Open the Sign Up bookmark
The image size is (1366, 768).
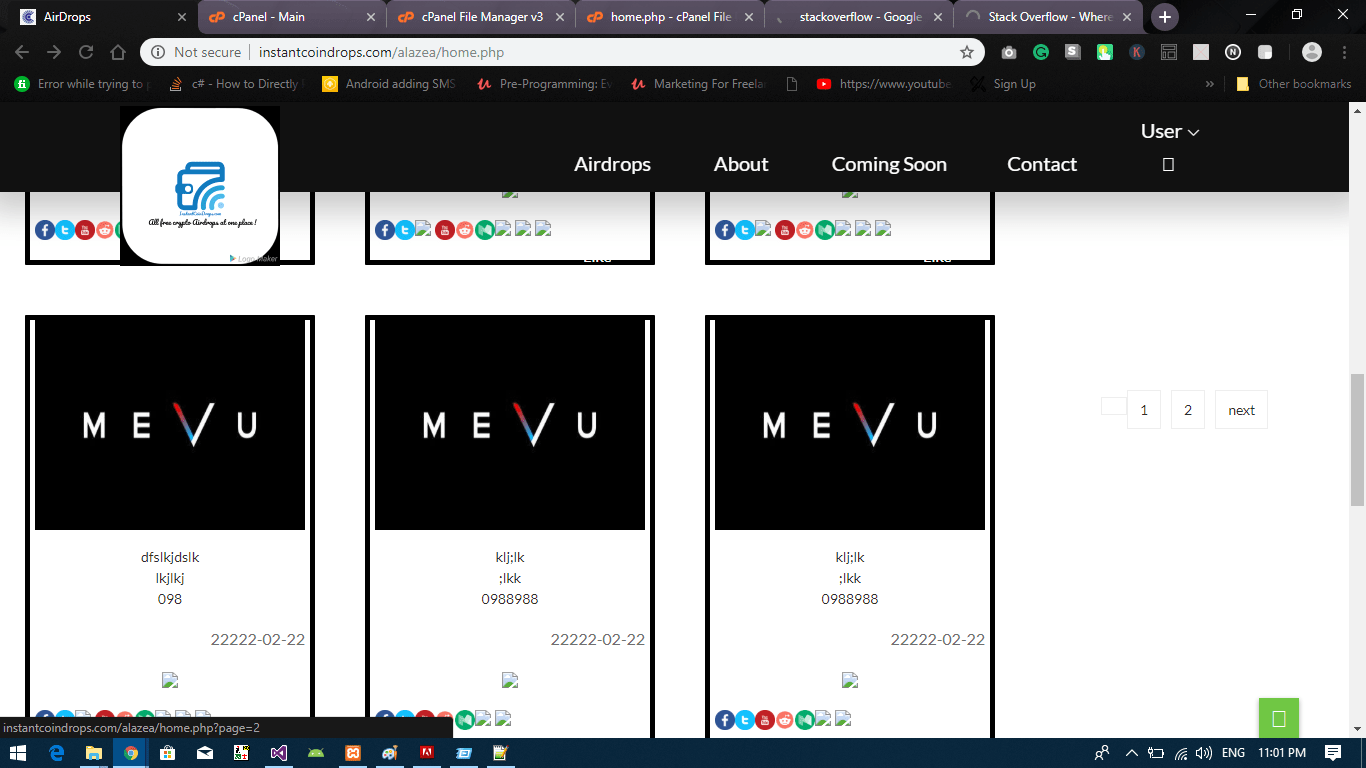tap(1004, 84)
